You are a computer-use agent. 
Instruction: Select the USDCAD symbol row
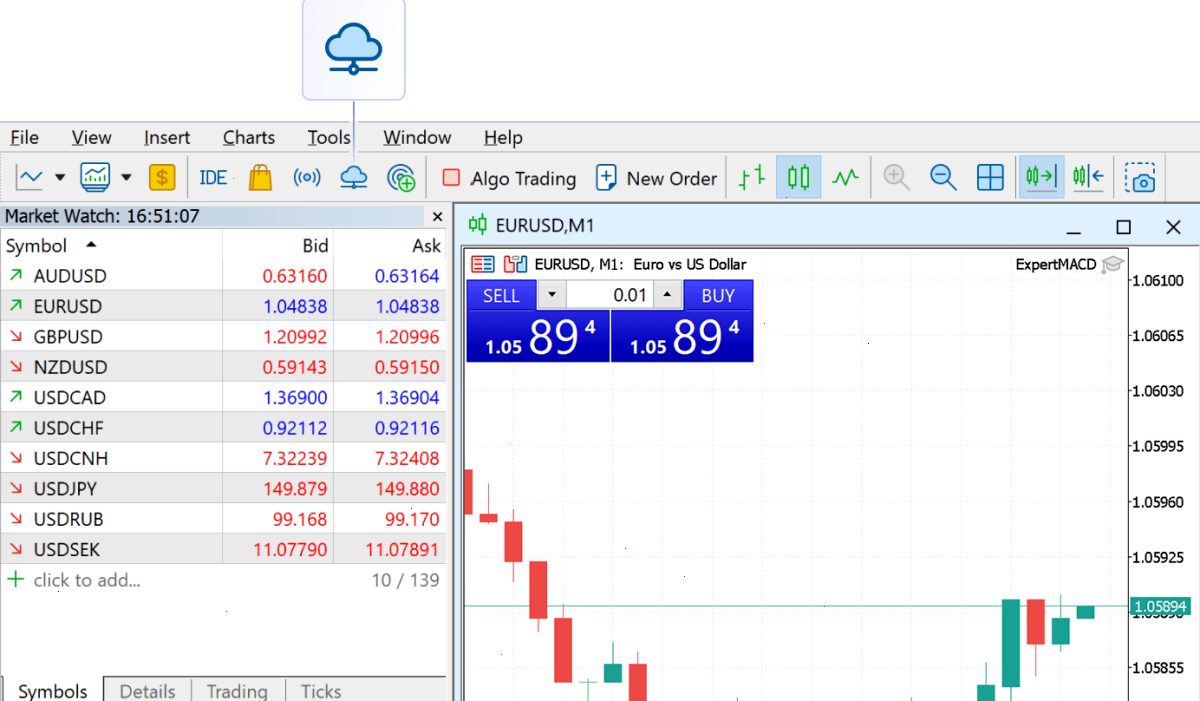pos(223,397)
